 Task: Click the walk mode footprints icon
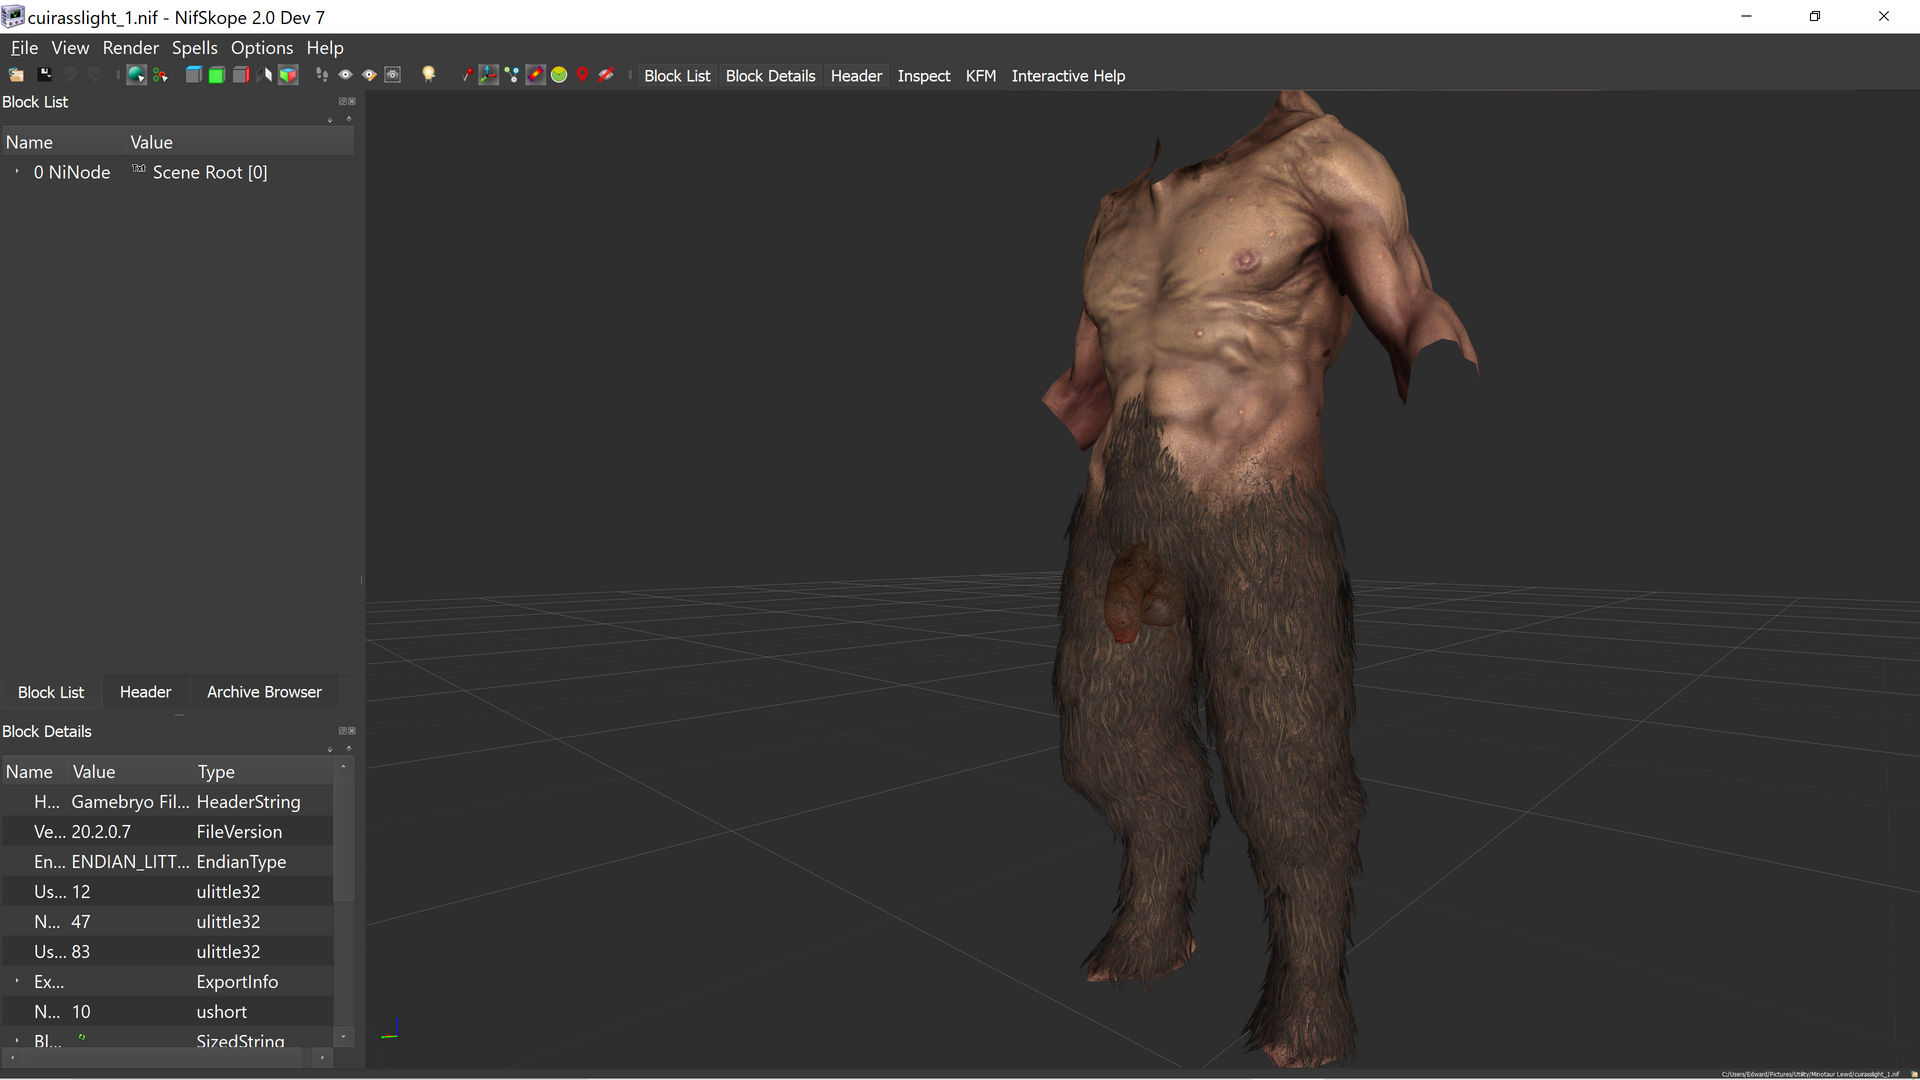[322, 75]
